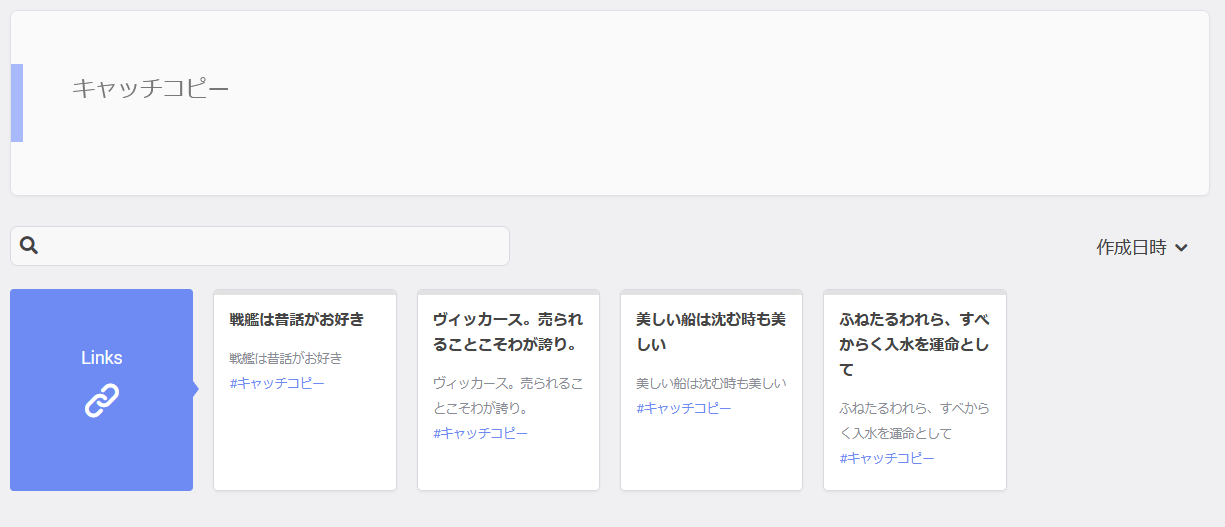Screen dimensions: 1225x527
Task: Click #キャッチコピー tag on ヴィッカース card
Action: tap(480, 433)
